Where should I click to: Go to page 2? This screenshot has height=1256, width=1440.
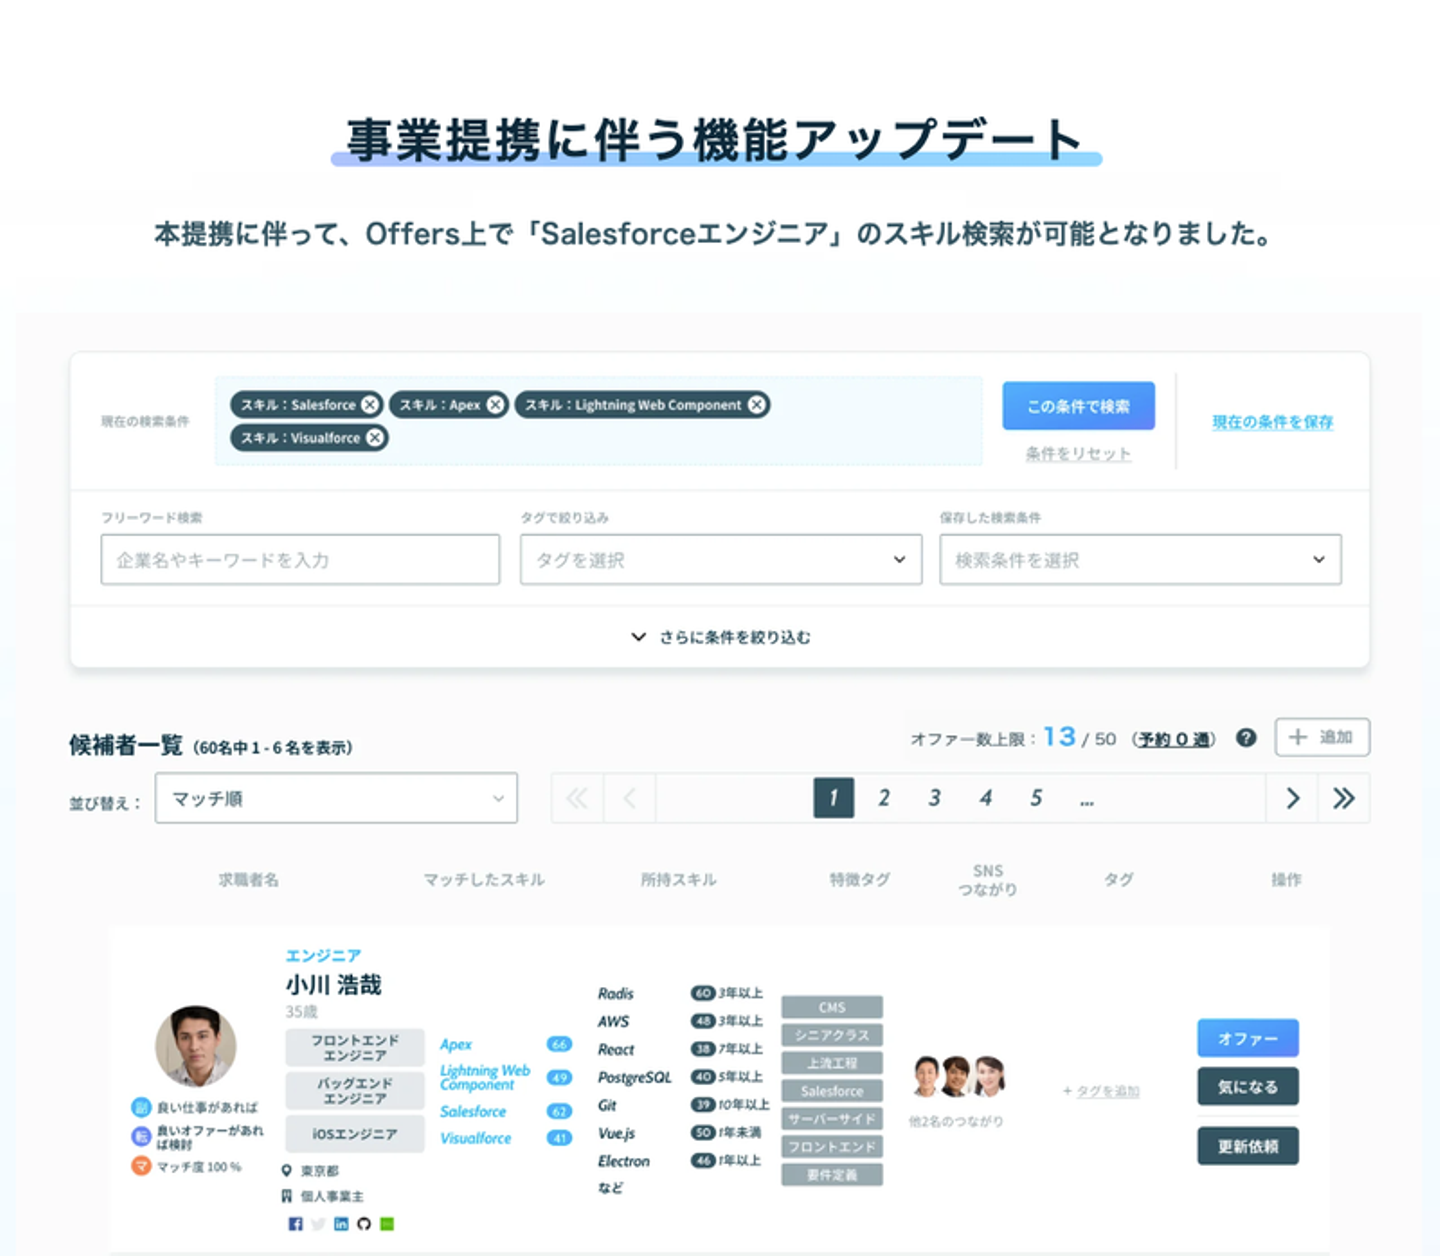click(x=884, y=798)
